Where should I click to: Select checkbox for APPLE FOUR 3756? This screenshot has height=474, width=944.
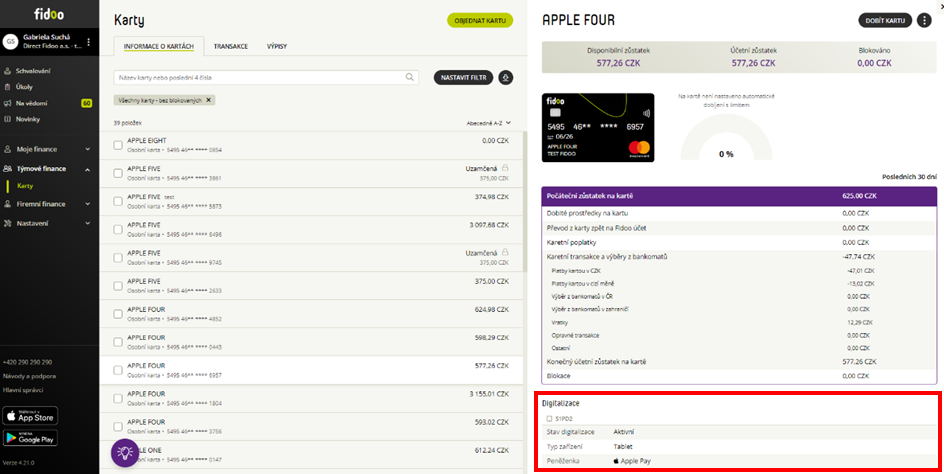(x=118, y=426)
